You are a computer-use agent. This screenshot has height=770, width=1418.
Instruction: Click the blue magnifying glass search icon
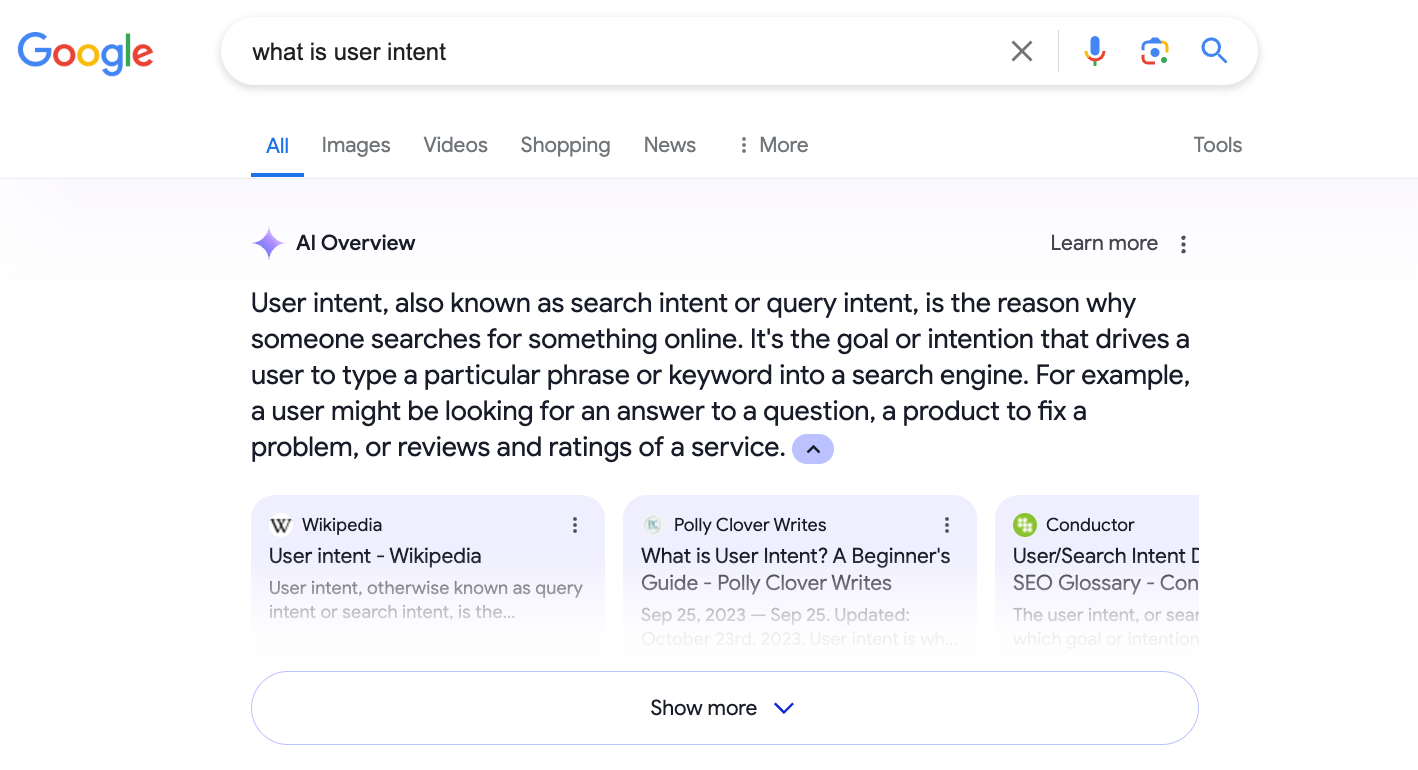[1214, 51]
